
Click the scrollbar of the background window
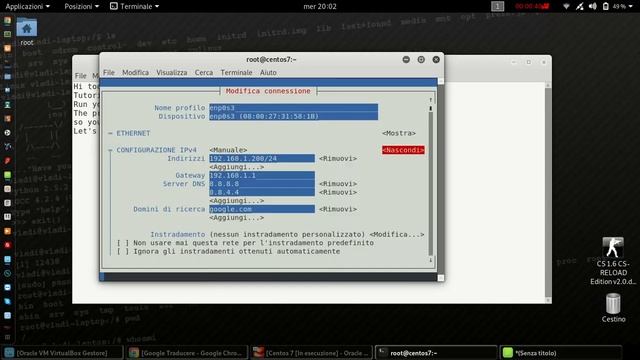548,192
